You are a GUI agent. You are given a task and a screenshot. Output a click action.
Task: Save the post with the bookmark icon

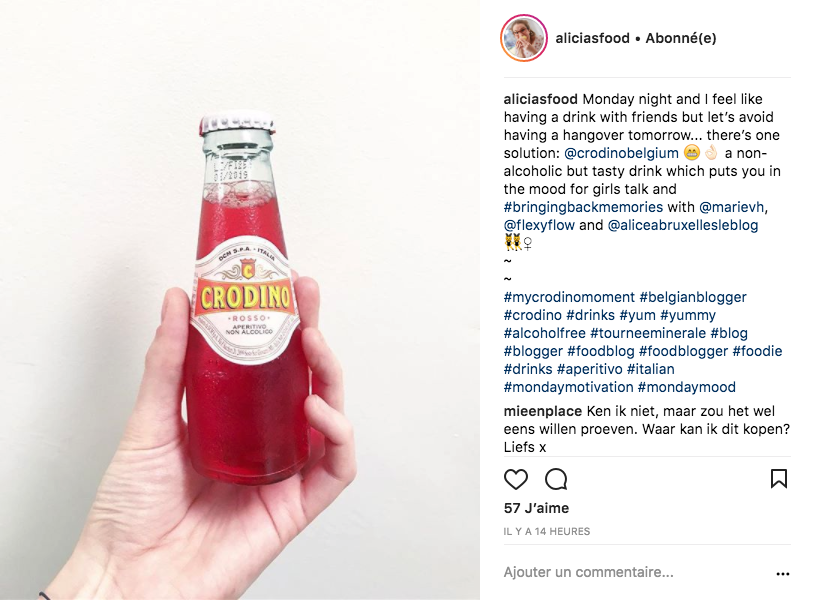tap(779, 479)
